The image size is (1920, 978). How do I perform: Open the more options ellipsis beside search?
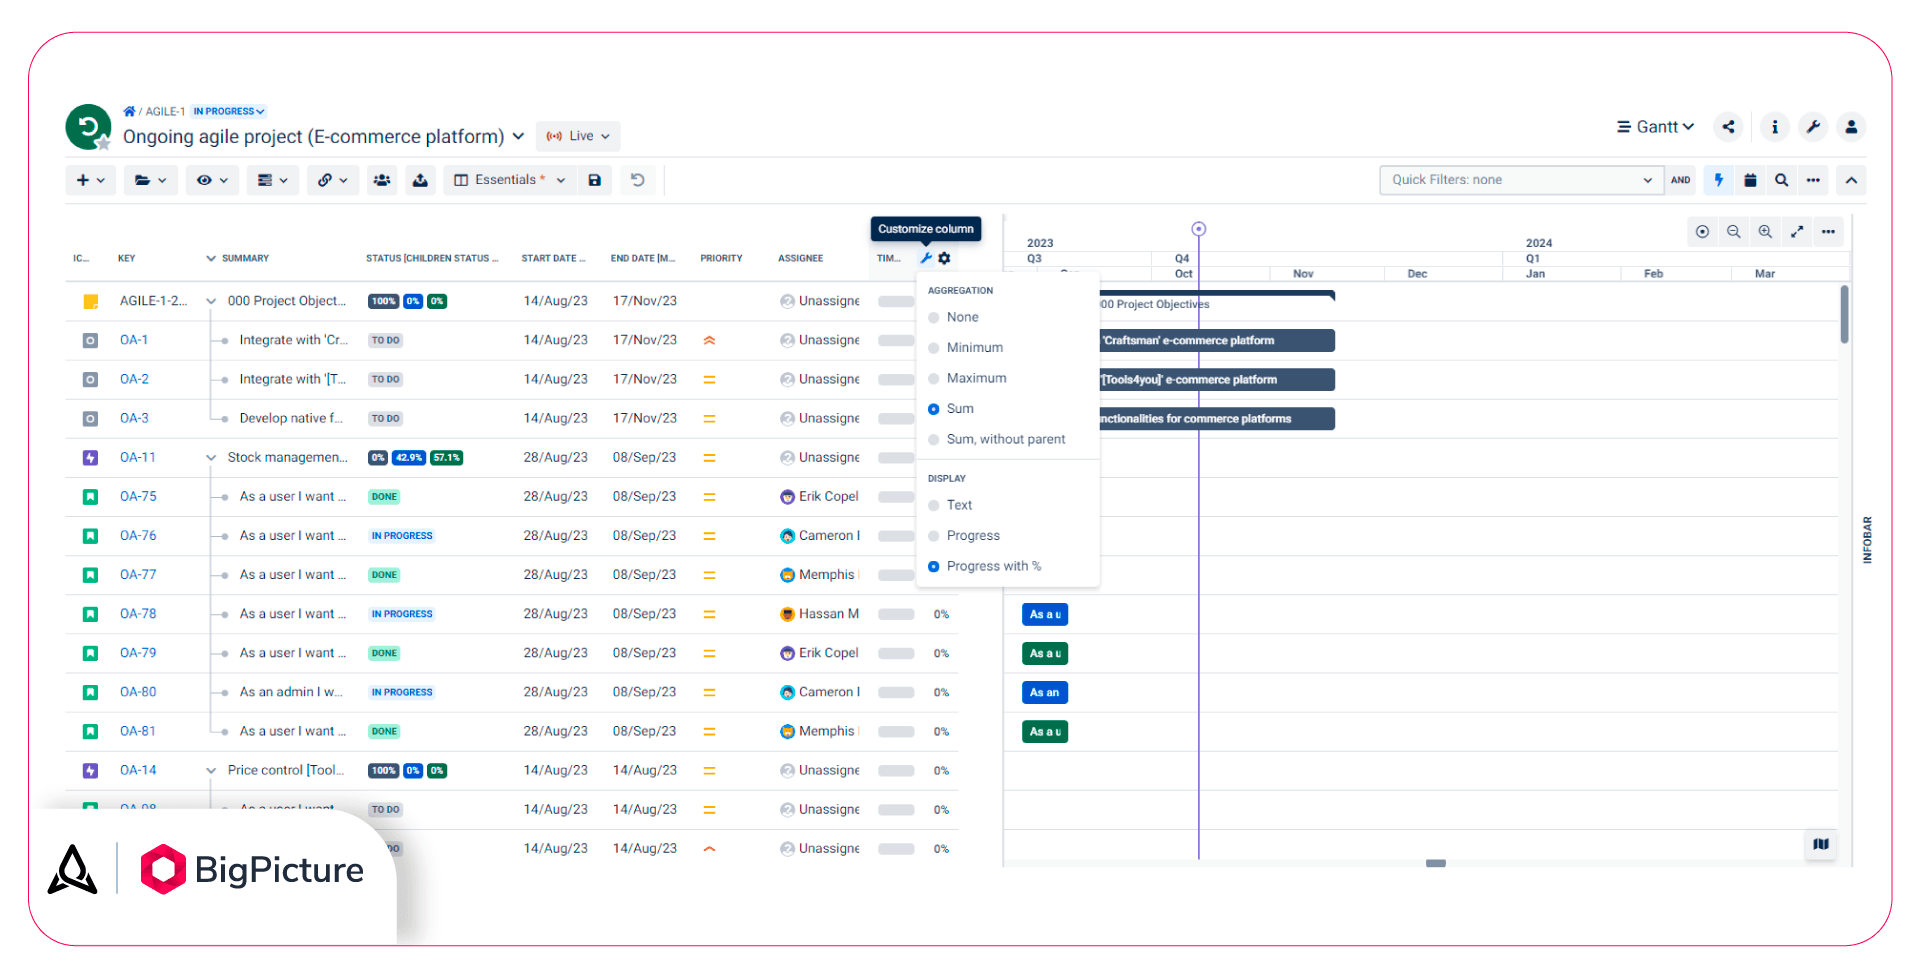[x=1813, y=180]
